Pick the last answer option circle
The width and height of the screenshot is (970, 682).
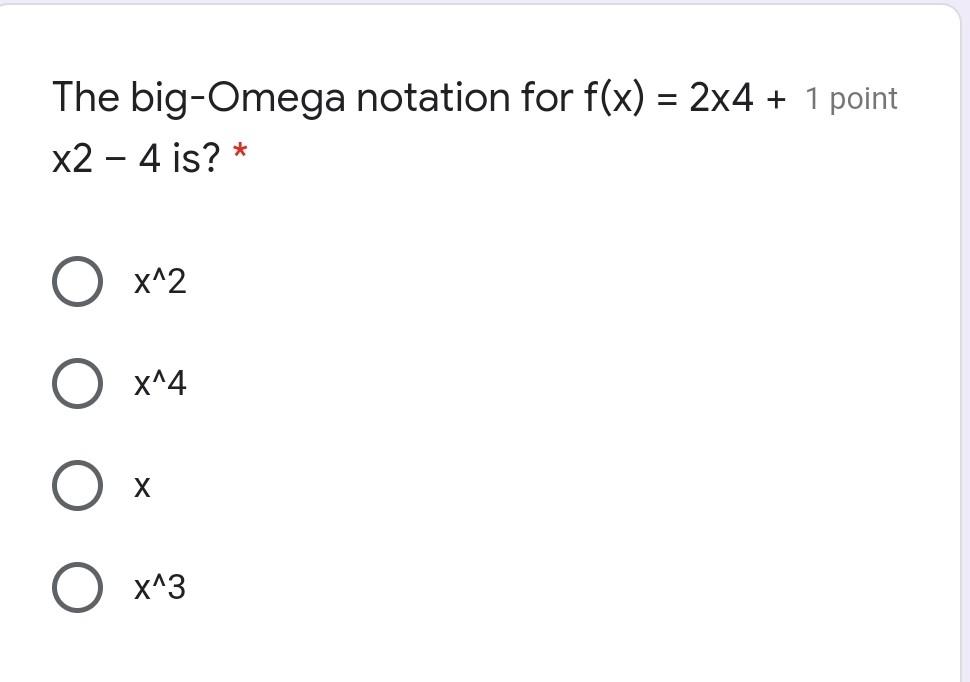tap(77, 588)
